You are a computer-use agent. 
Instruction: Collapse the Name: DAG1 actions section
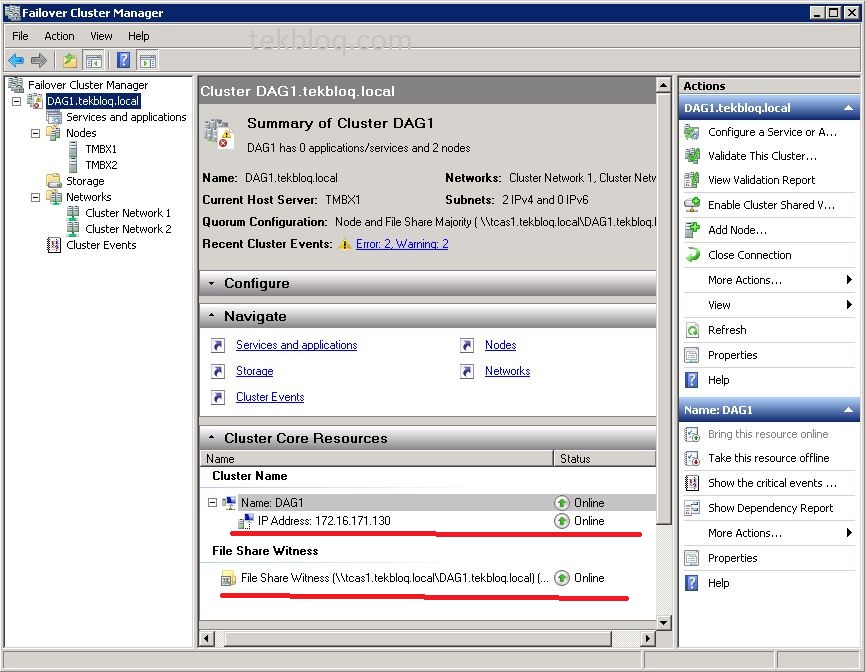(848, 410)
